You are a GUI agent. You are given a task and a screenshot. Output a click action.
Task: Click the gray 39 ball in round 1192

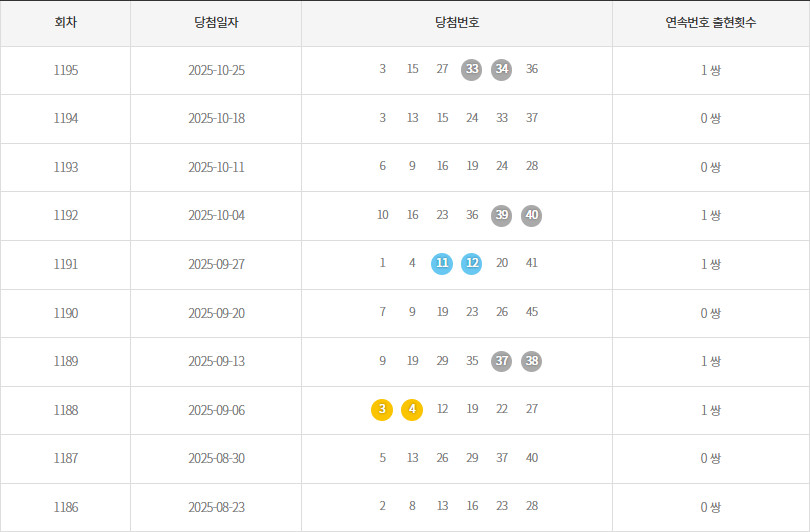(x=502, y=216)
